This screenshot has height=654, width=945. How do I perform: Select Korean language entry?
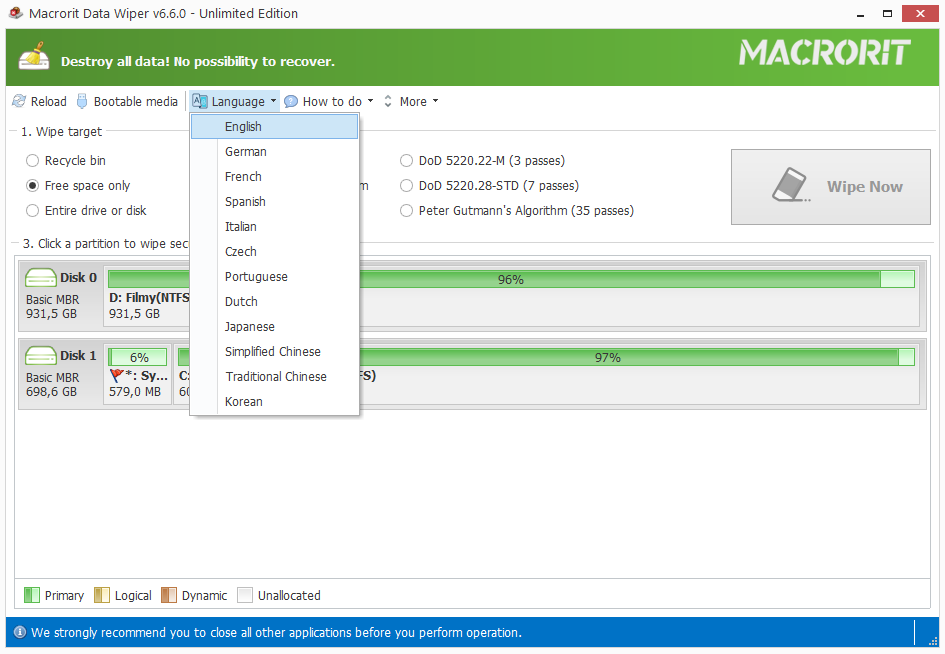[275, 402]
